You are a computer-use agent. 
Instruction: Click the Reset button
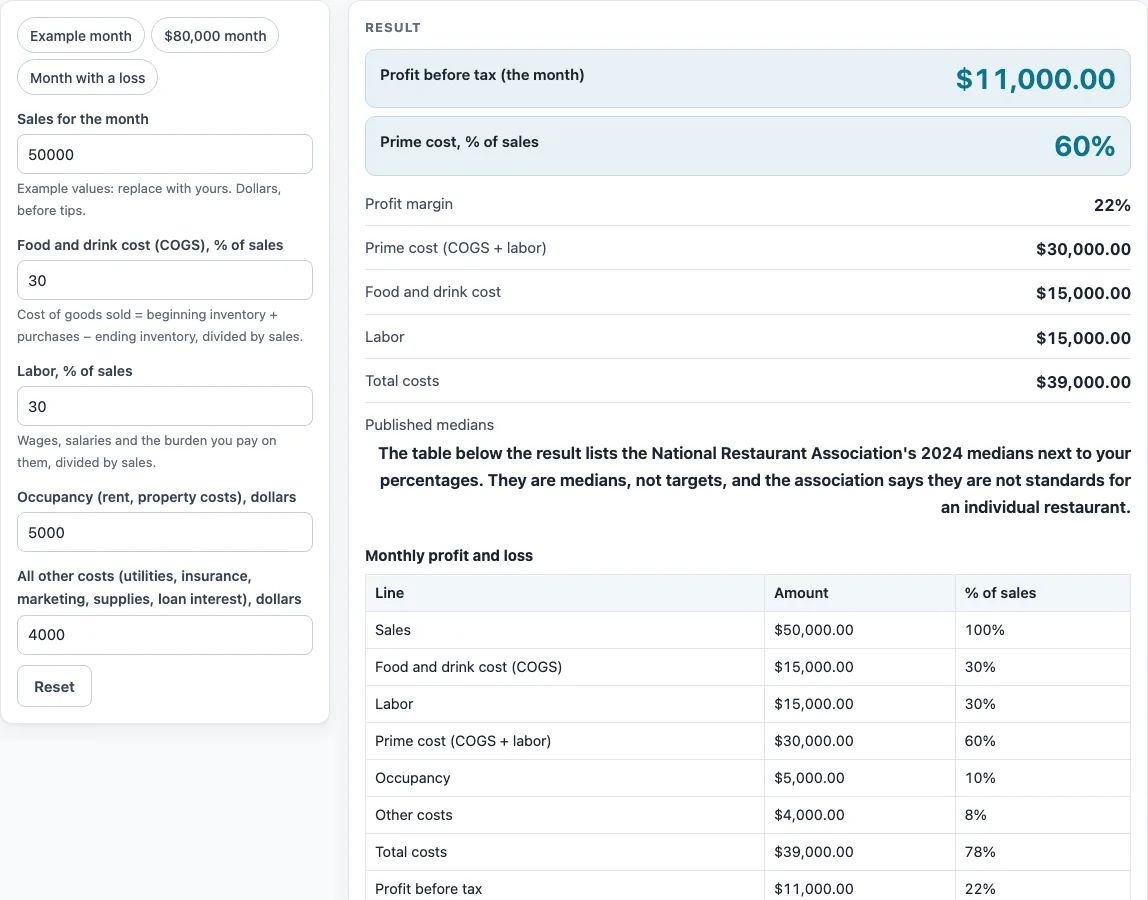click(x=54, y=686)
